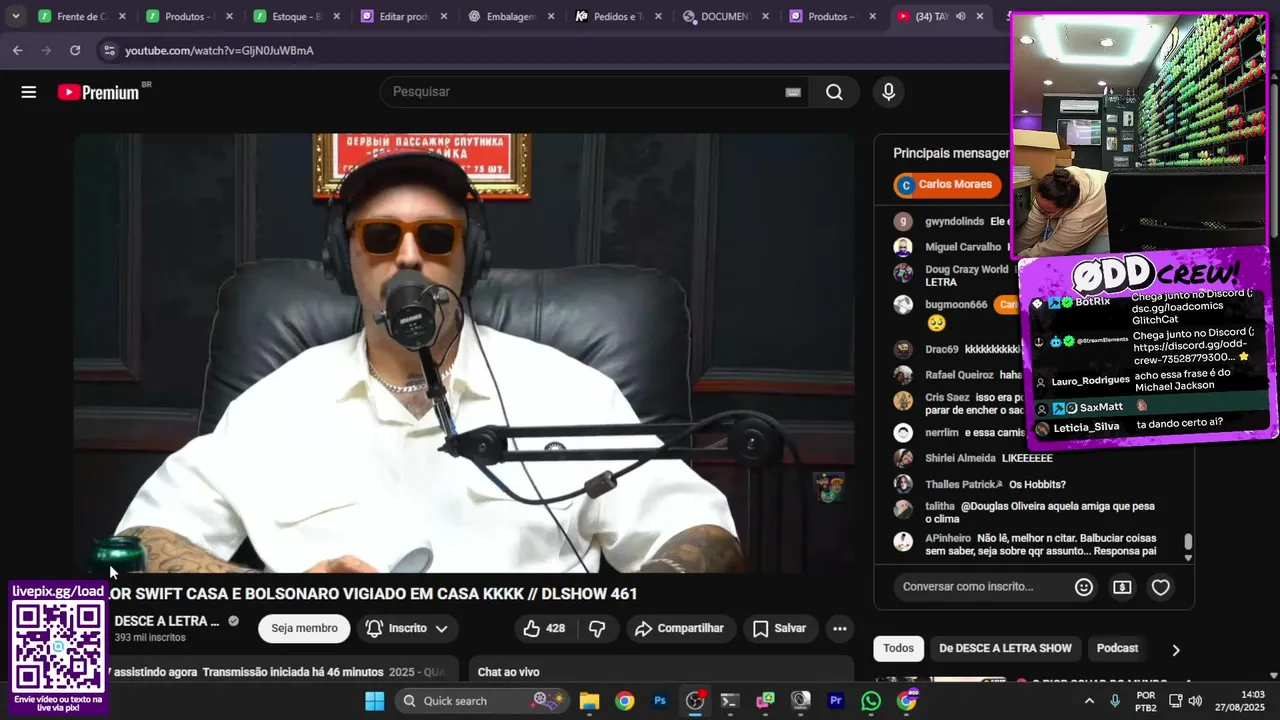Open File Explorer from the taskbar
The width and height of the screenshot is (1280, 720).
click(589, 701)
